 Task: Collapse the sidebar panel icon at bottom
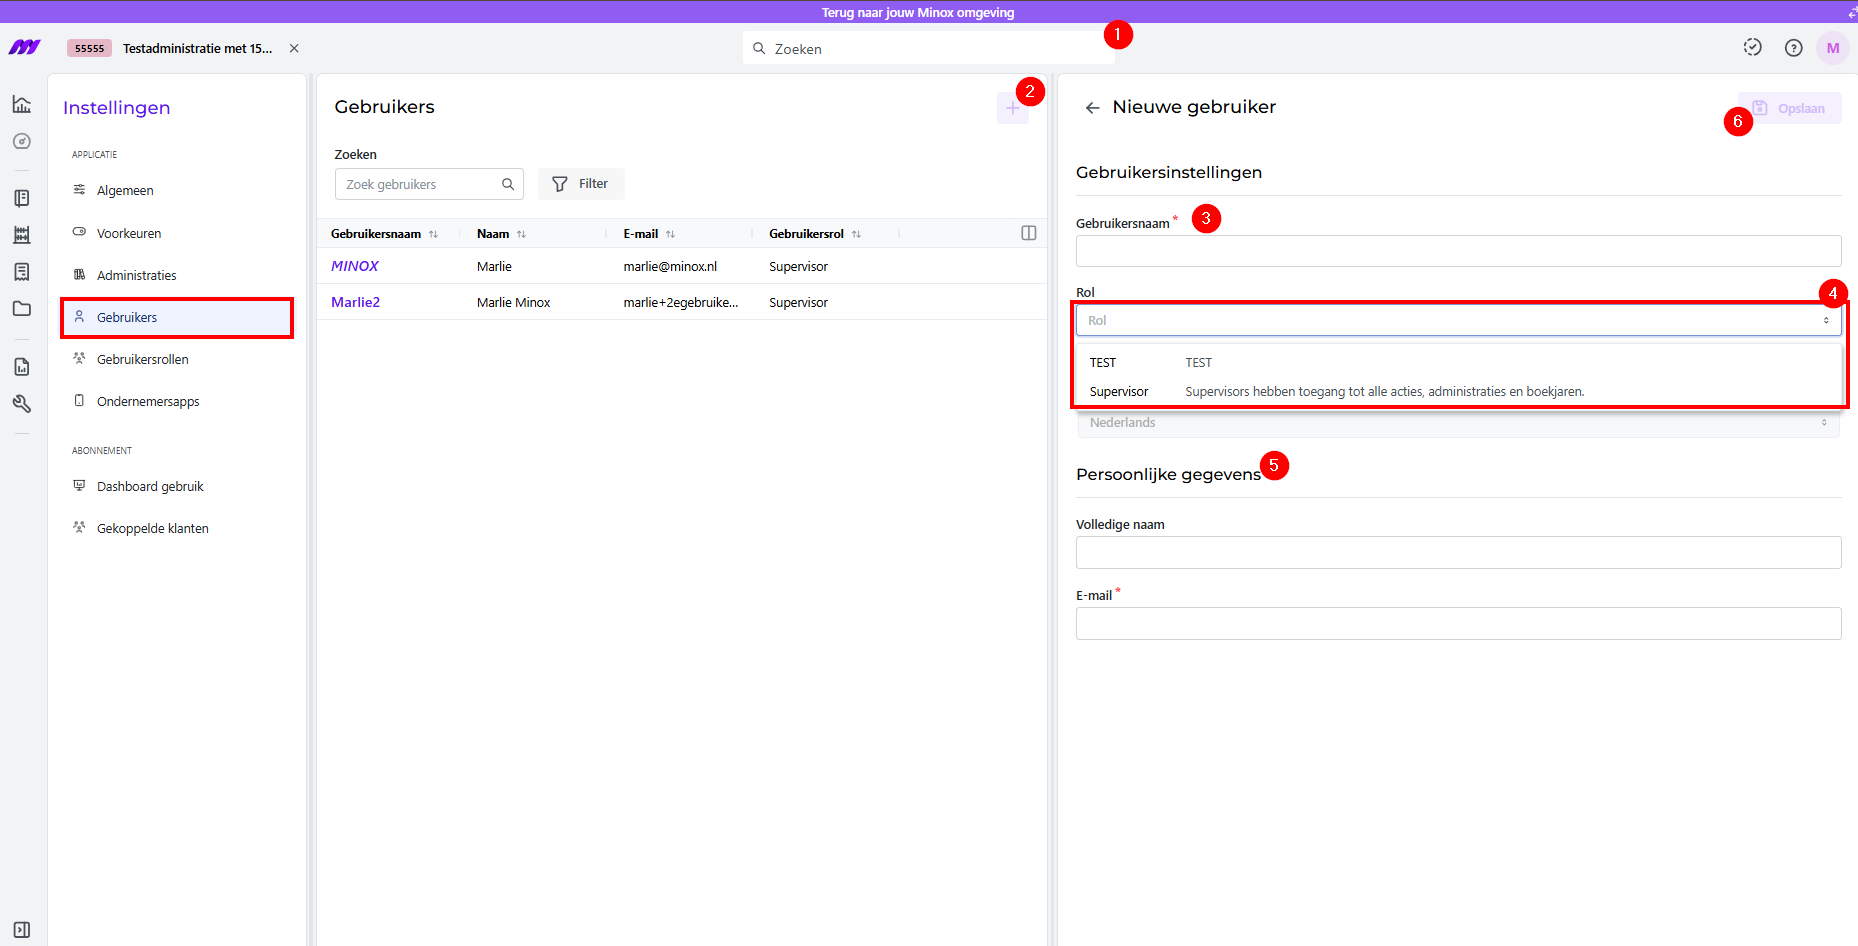coord(22,930)
